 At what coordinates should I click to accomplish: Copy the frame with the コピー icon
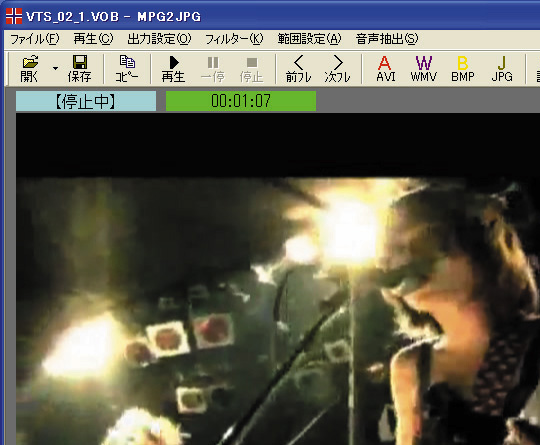pyautogui.click(x=127, y=69)
